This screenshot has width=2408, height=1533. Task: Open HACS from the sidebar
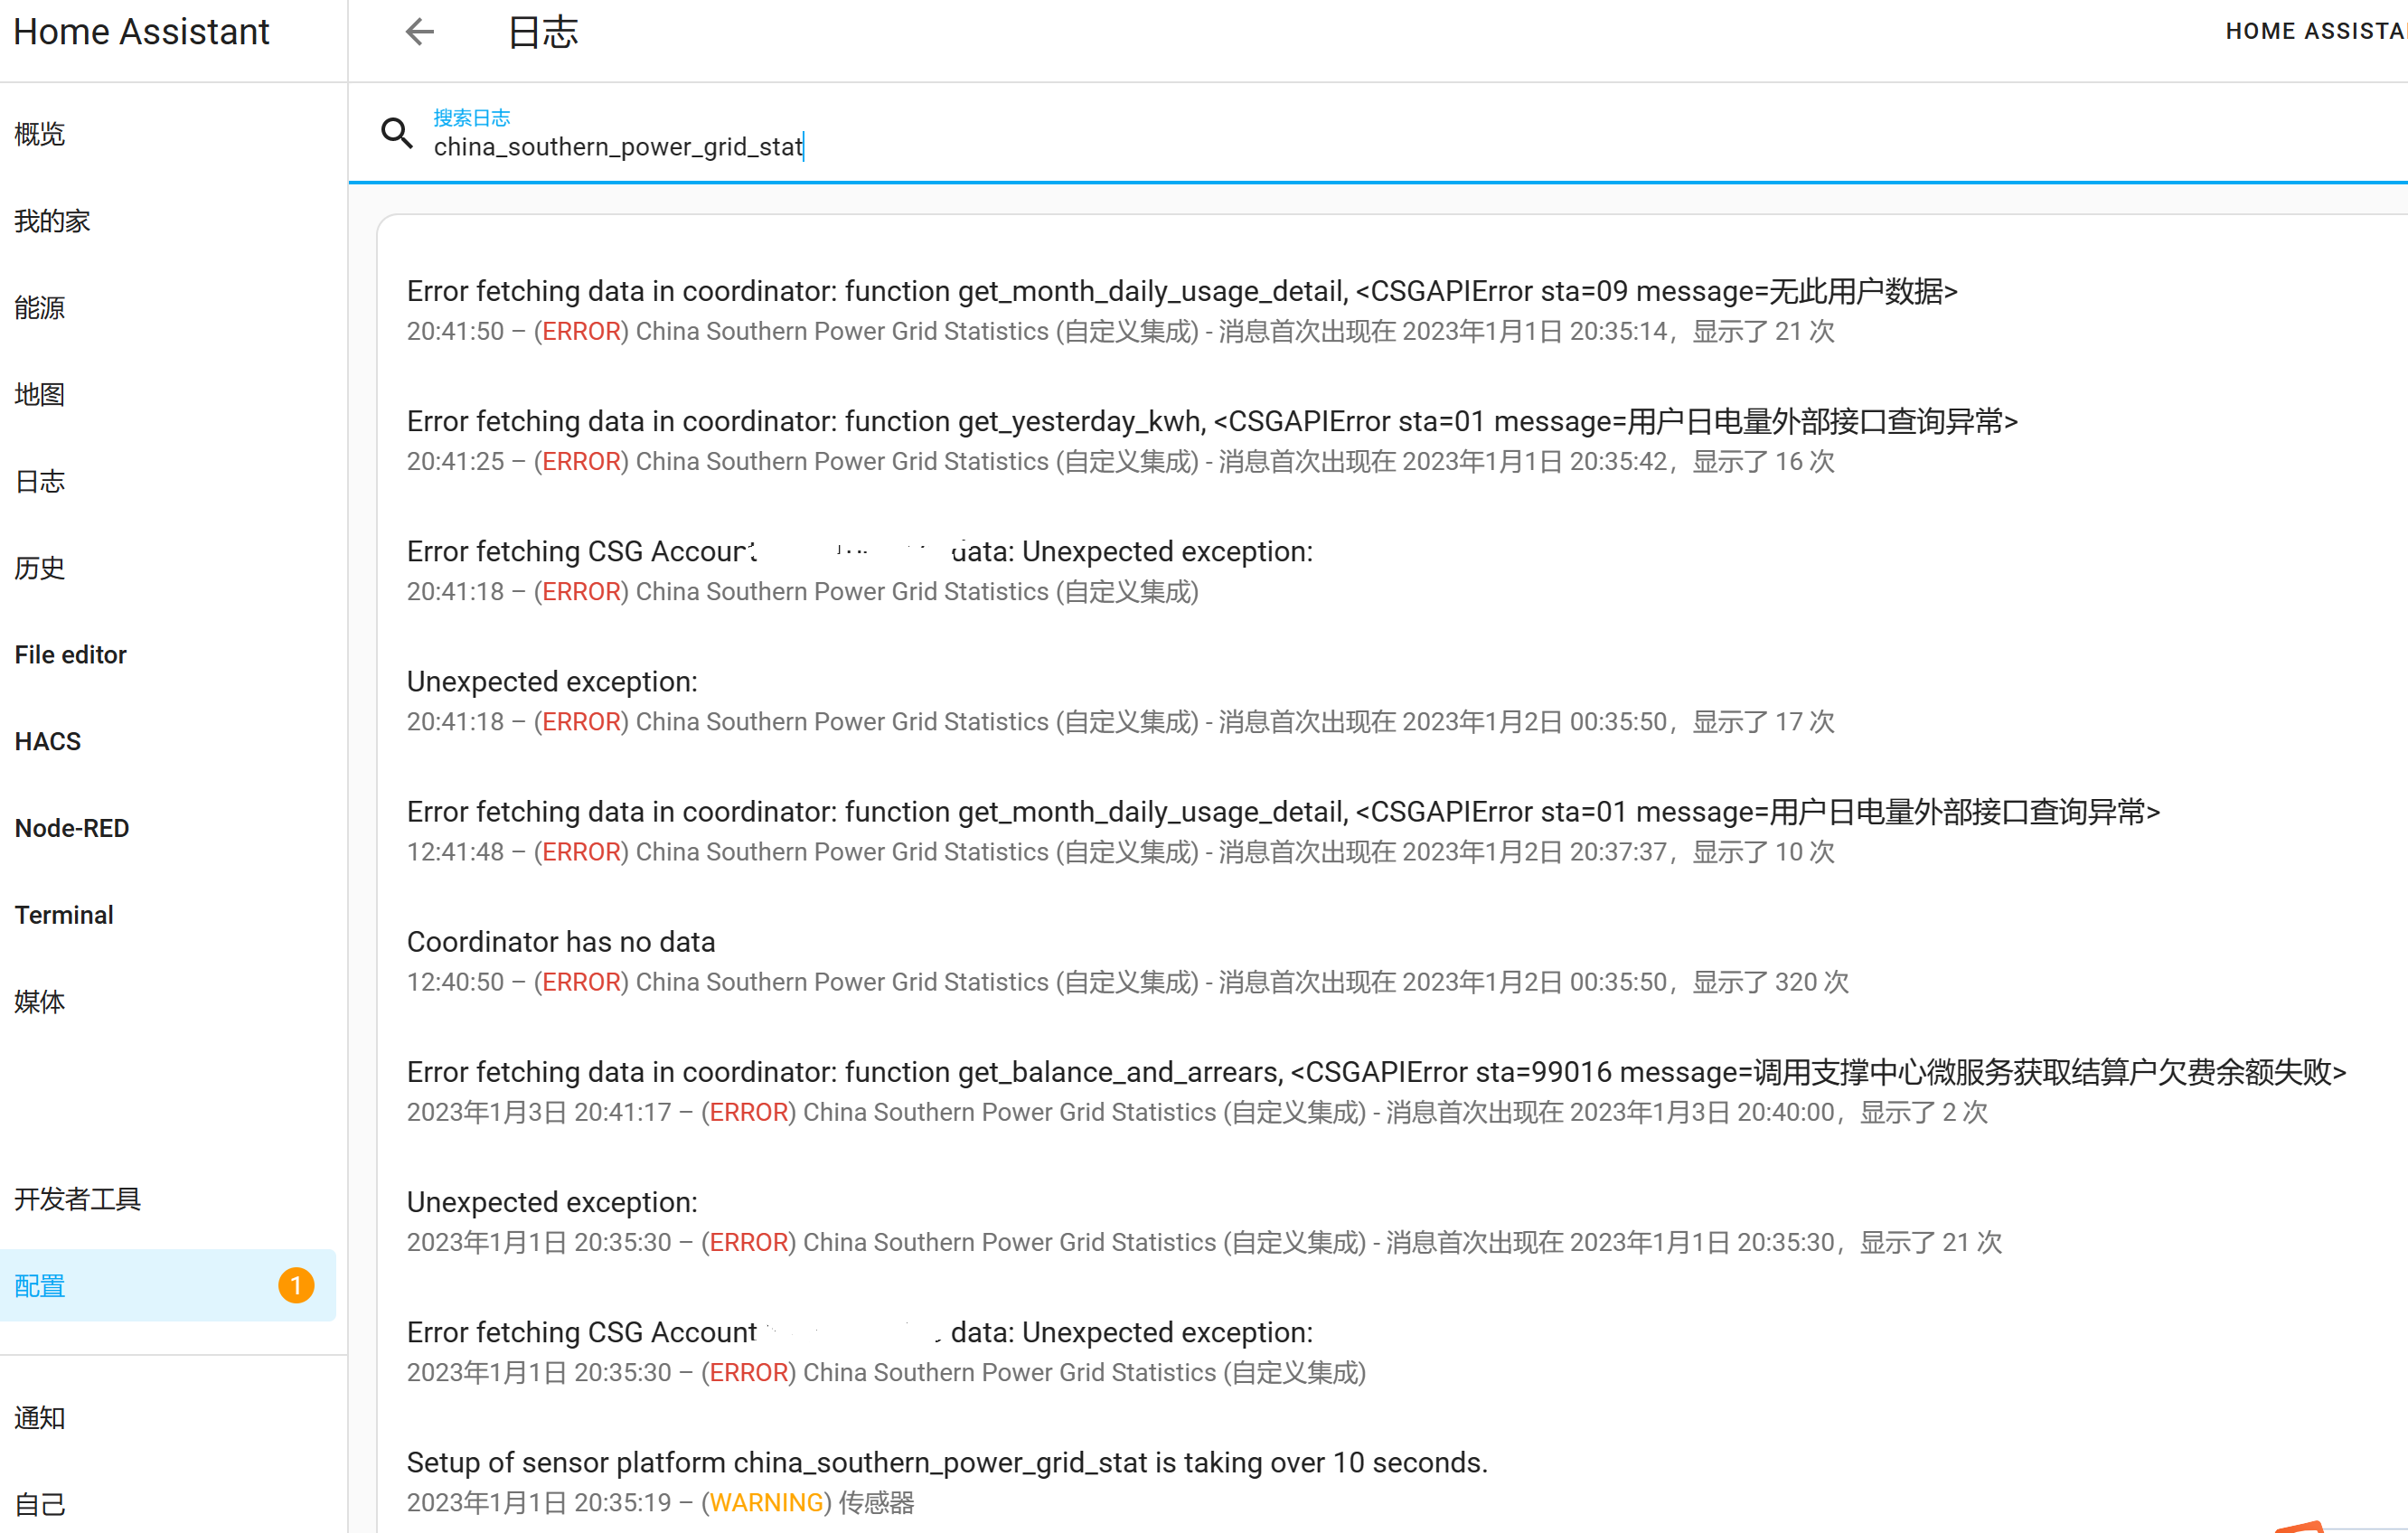(47, 741)
